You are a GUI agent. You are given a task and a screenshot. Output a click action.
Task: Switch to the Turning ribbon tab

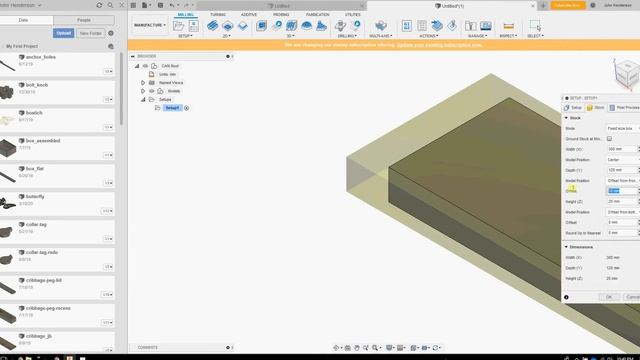point(218,15)
